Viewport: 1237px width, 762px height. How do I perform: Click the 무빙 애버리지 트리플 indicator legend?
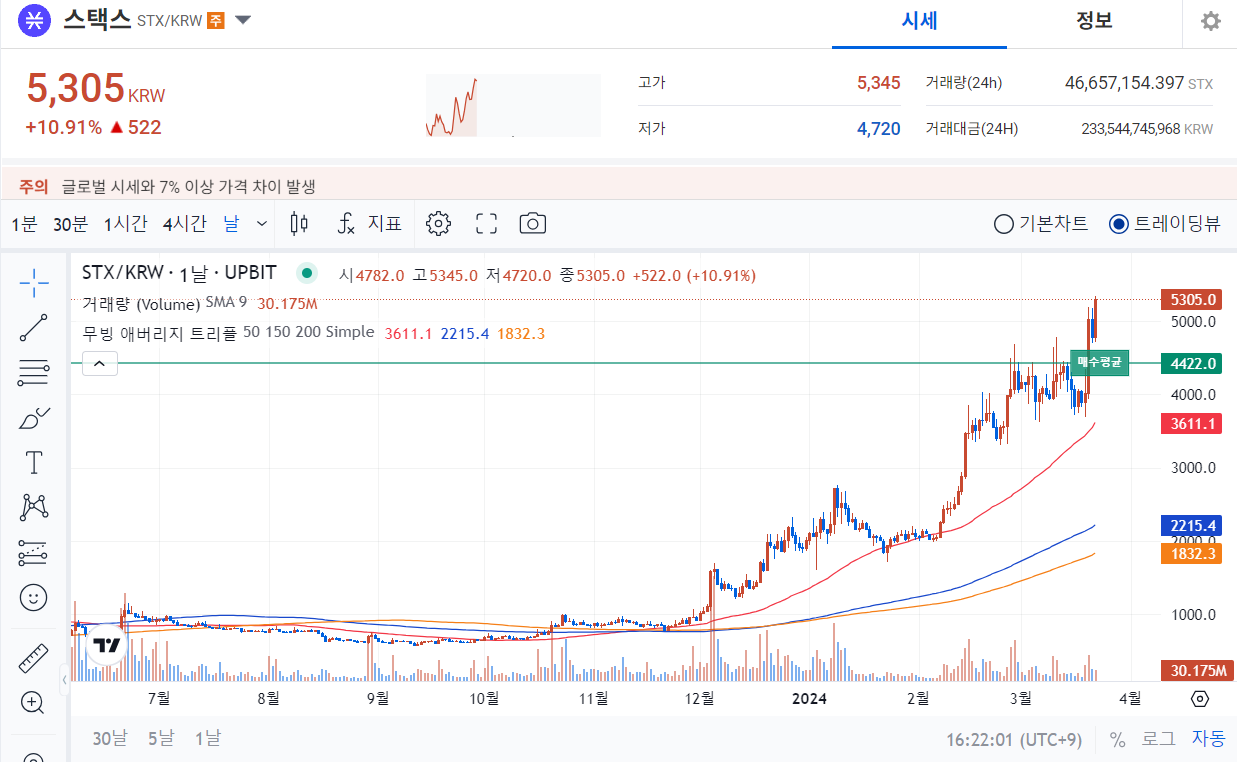tap(160, 332)
